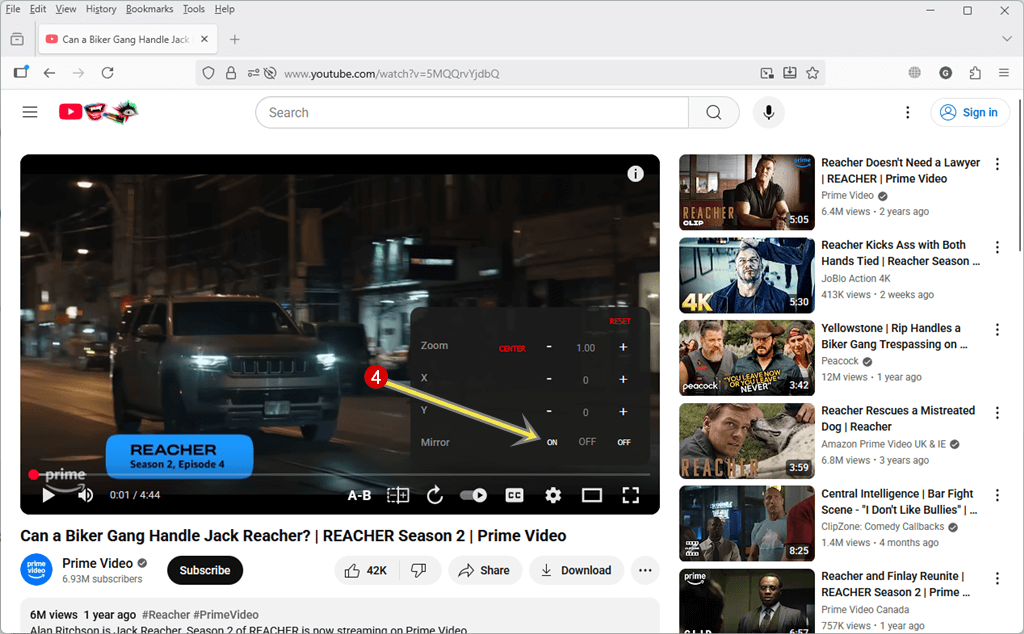Open Tools menu

point(193,9)
